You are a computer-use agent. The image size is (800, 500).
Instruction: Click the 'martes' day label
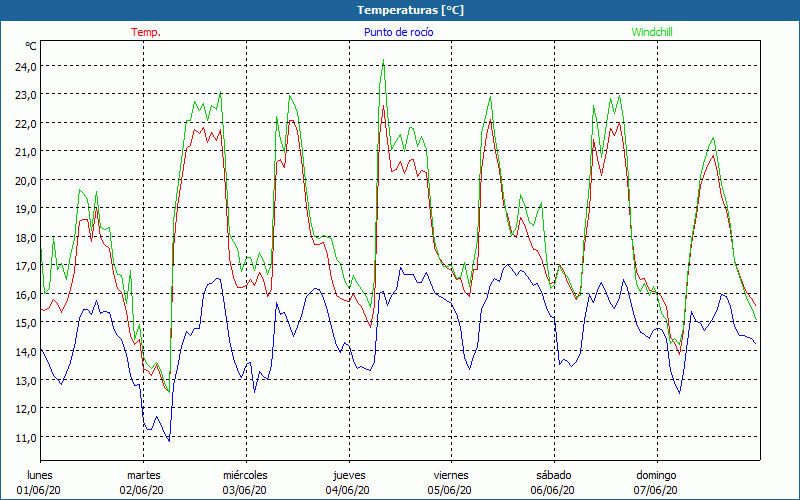tap(144, 475)
